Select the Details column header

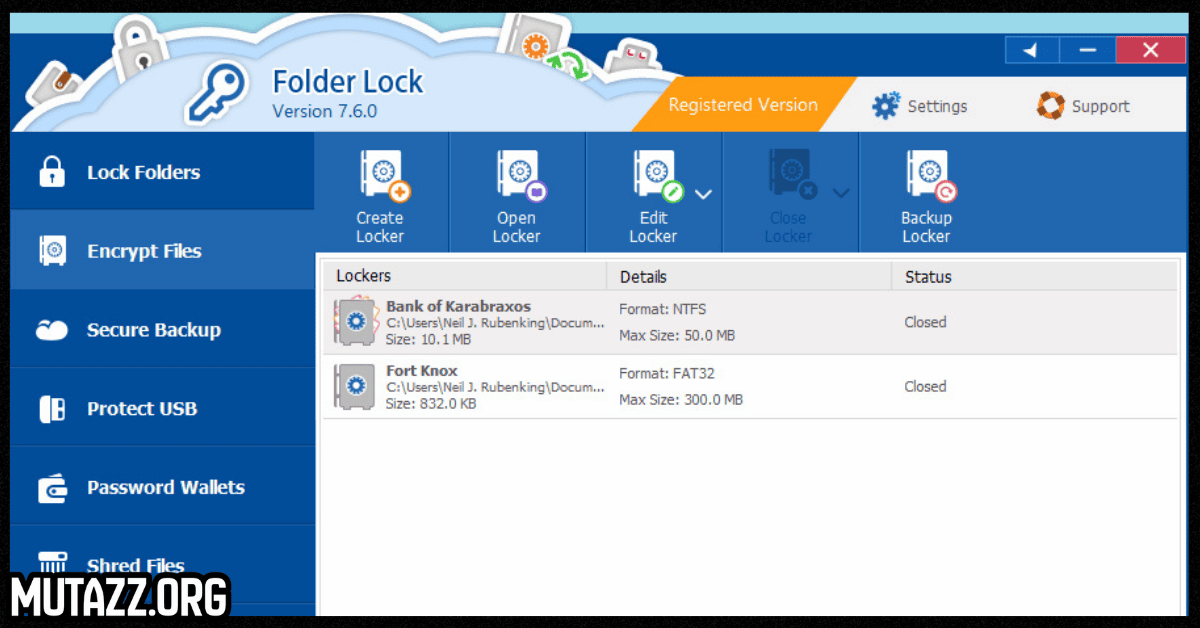643,276
